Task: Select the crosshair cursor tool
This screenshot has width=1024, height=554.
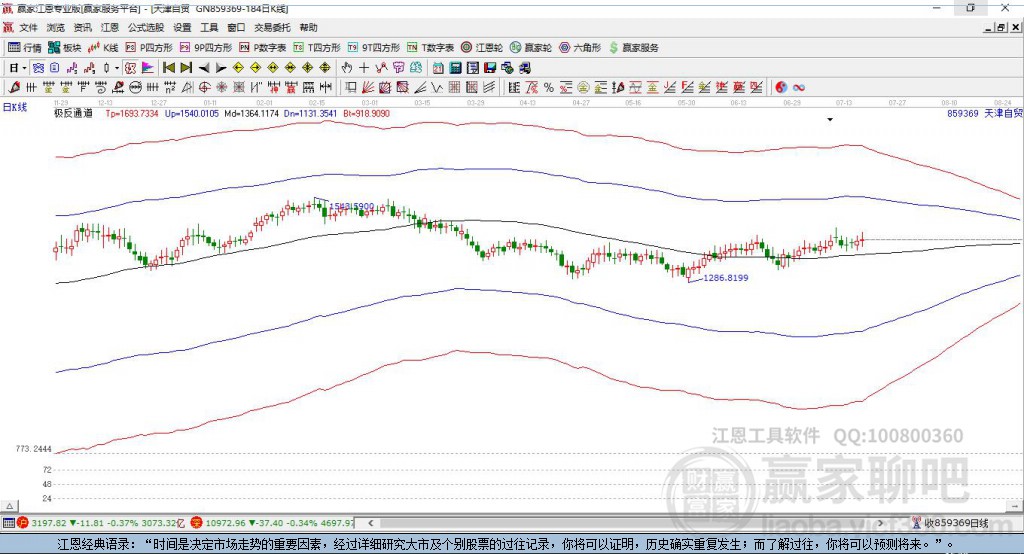Action: (364, 68)
